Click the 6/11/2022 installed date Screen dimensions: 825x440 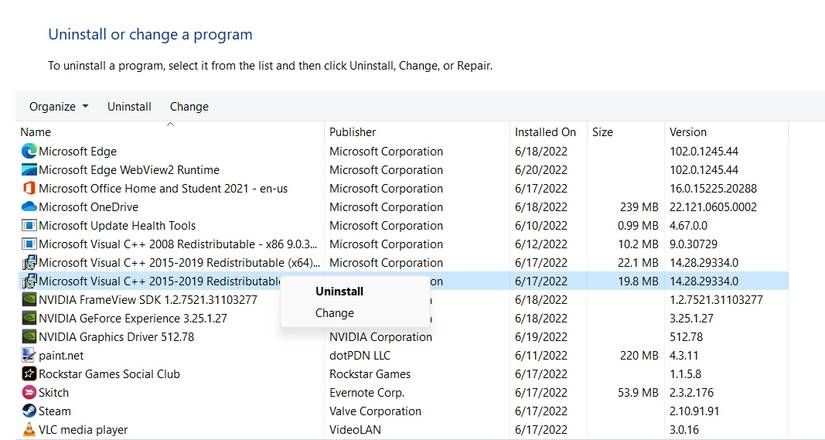click(541, 356)
